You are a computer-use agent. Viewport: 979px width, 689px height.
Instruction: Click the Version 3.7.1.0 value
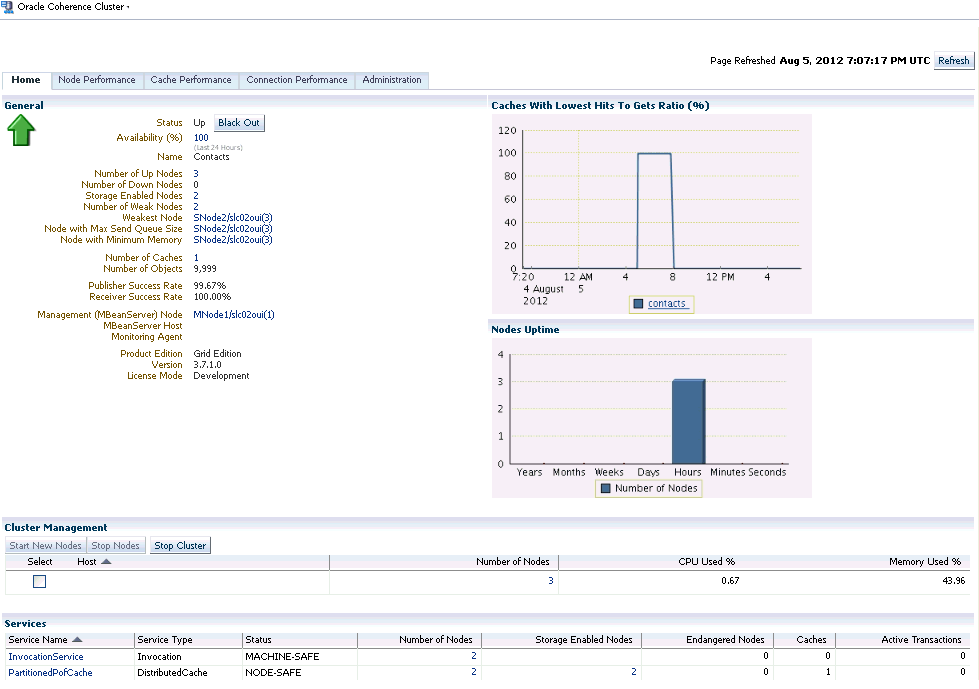(x=207, y=364)
